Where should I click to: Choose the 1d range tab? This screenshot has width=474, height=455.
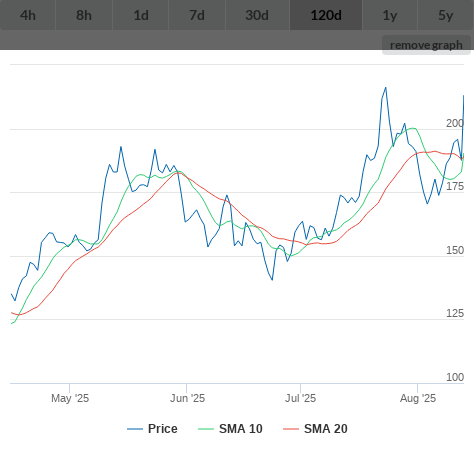click(141, 15)
